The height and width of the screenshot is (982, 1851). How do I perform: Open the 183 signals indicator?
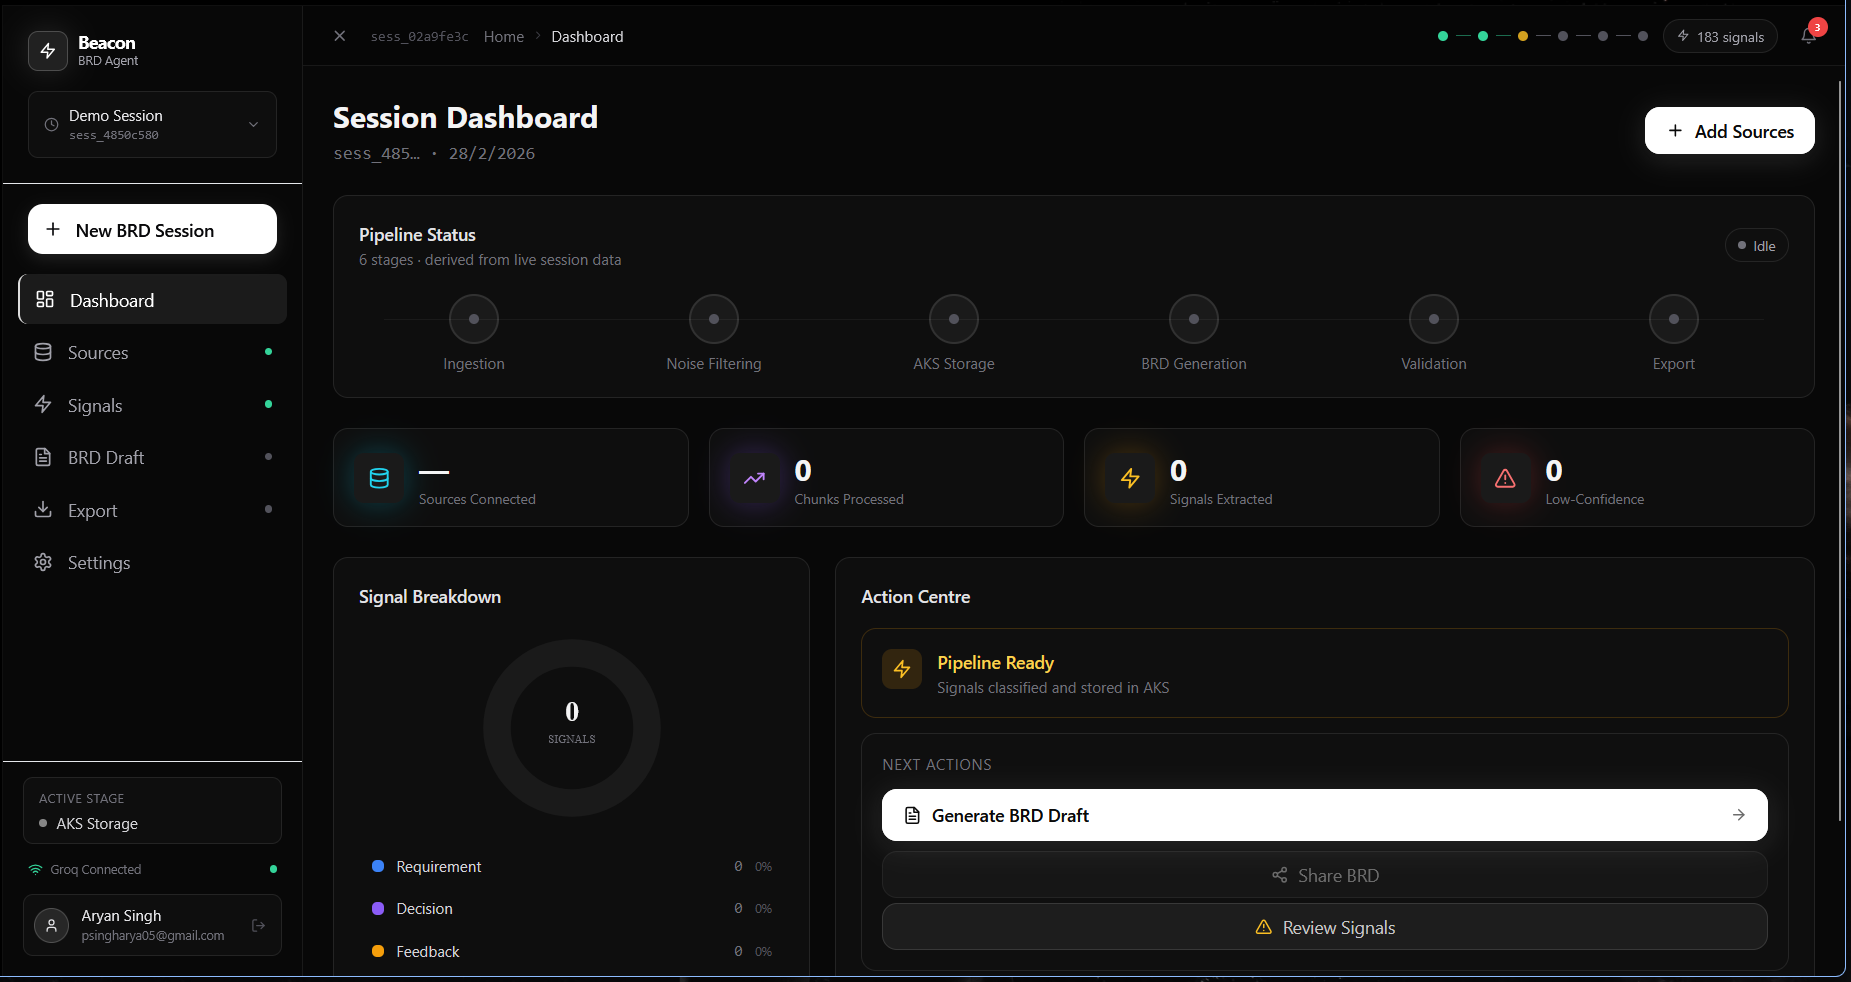click(1720, 37)
